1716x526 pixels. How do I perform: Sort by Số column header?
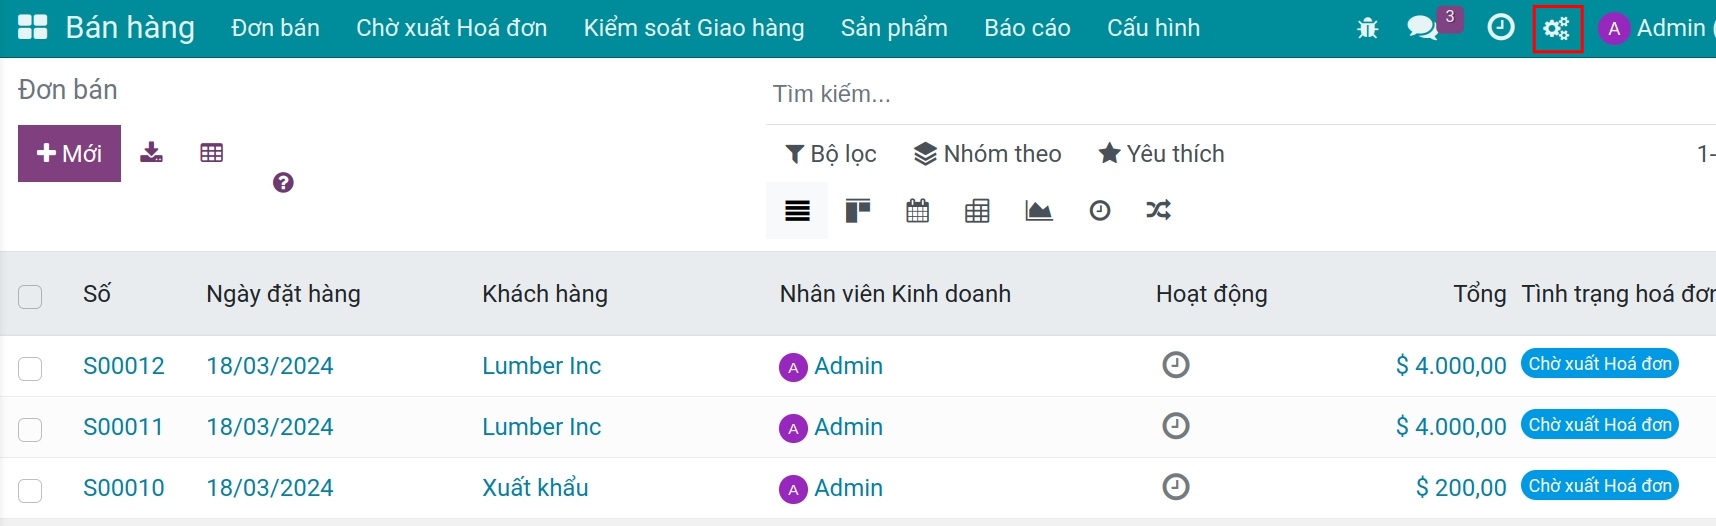pyautogui.click(x=97, y=294)
